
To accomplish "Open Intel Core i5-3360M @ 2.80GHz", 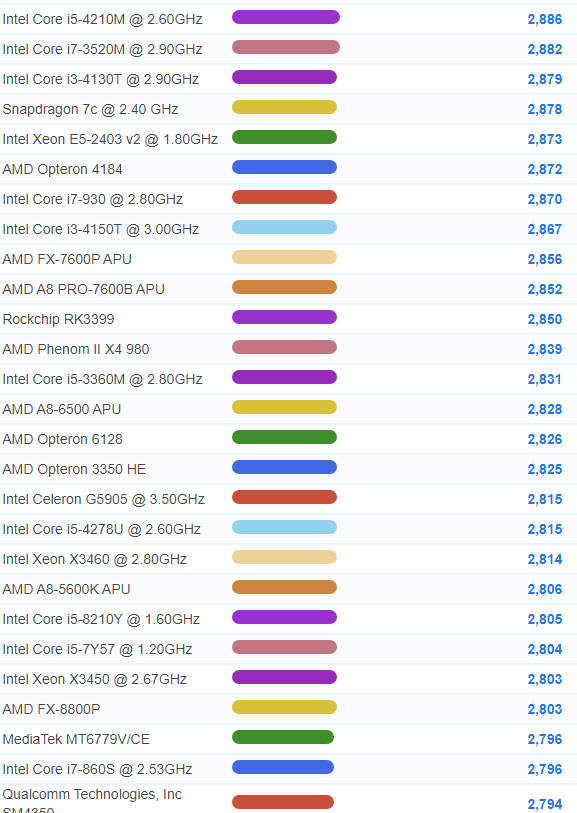I will click(102, 380).
